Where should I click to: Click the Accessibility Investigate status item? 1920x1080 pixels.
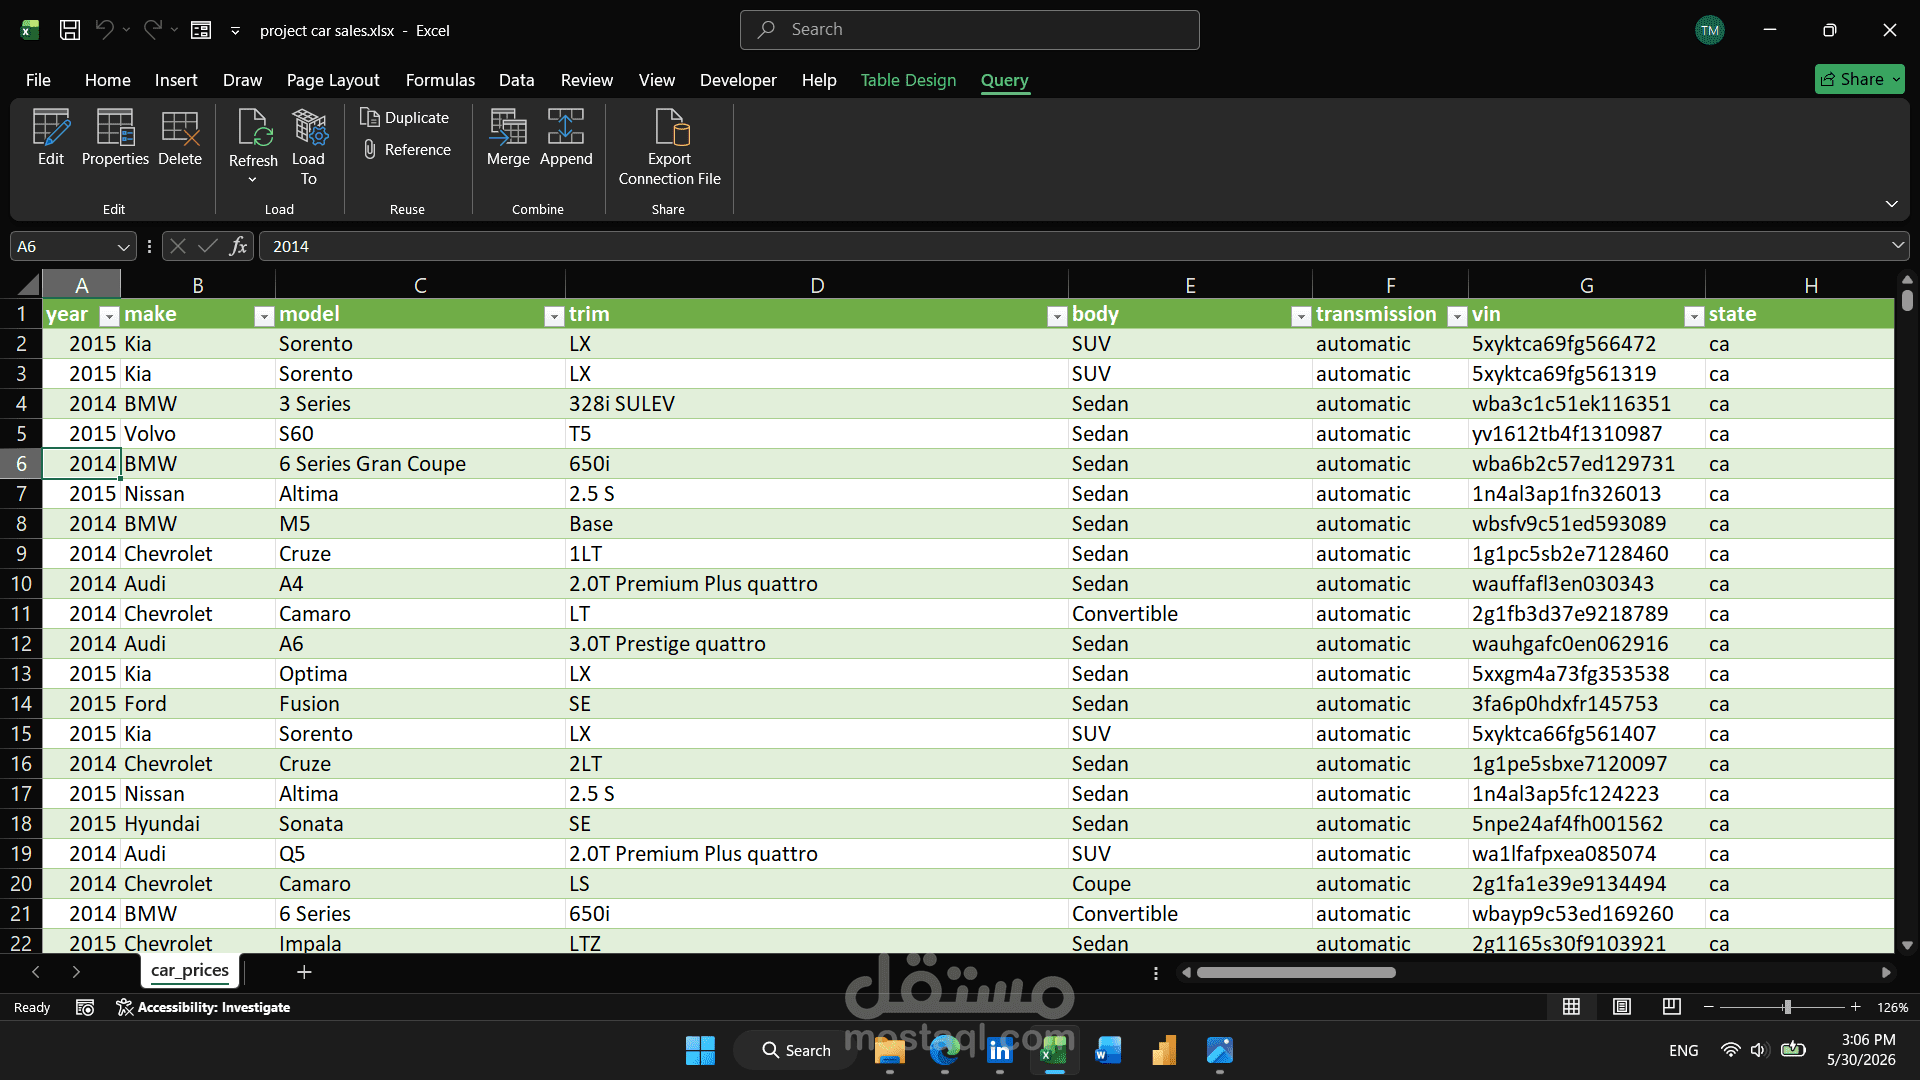pos(203,1007)
